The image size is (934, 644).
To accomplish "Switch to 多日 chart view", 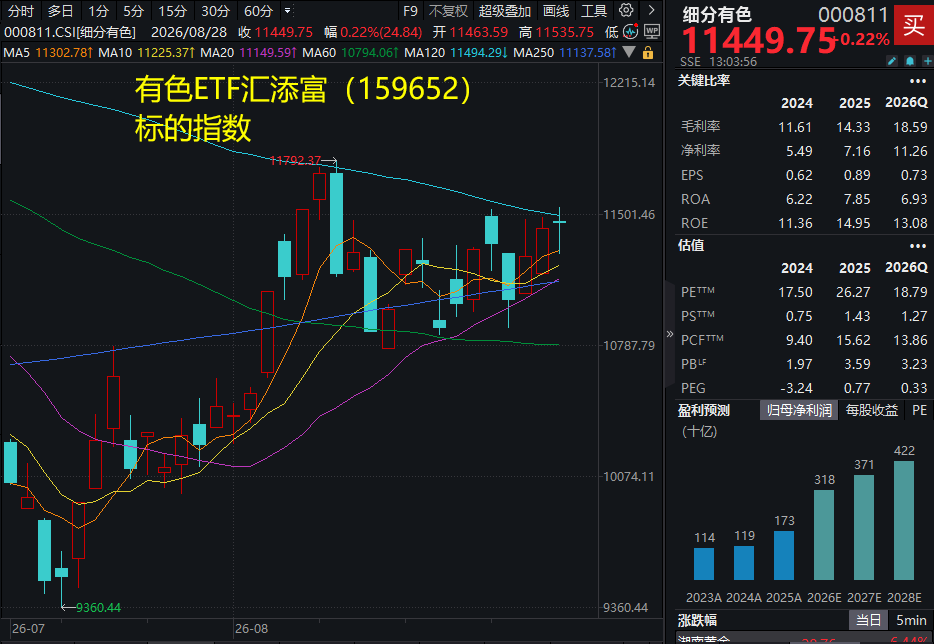I will 60,11.
